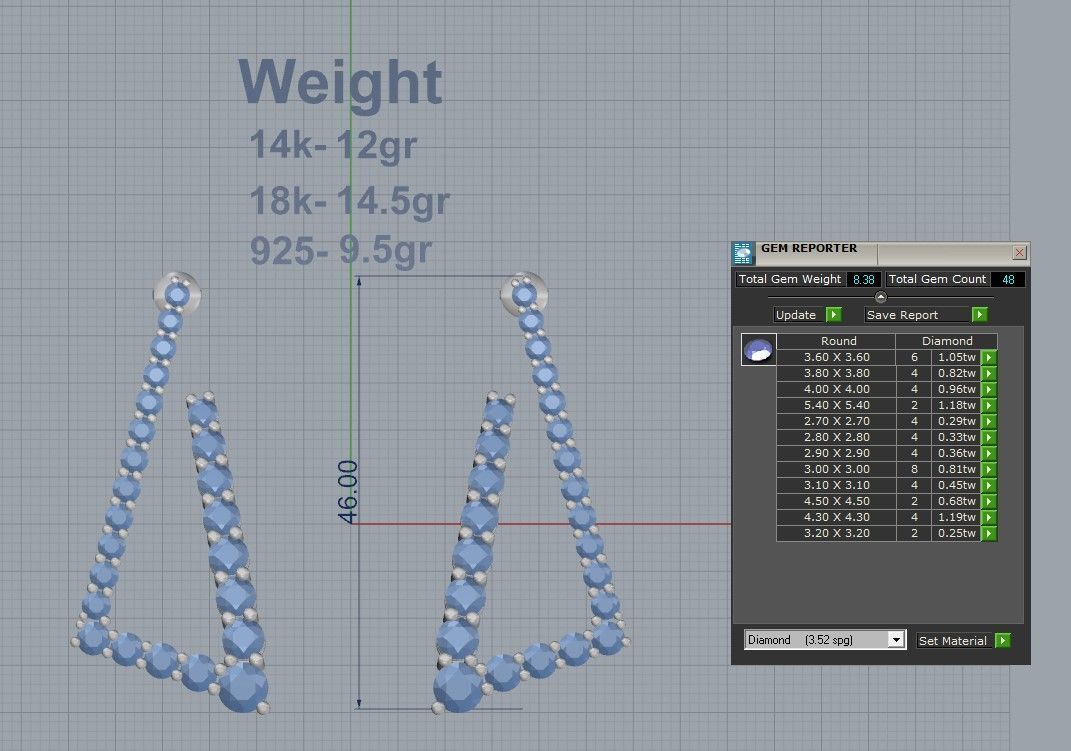
Task: Select the 3.10 X 3.10 size cell
Action: [x=837, y=485]
